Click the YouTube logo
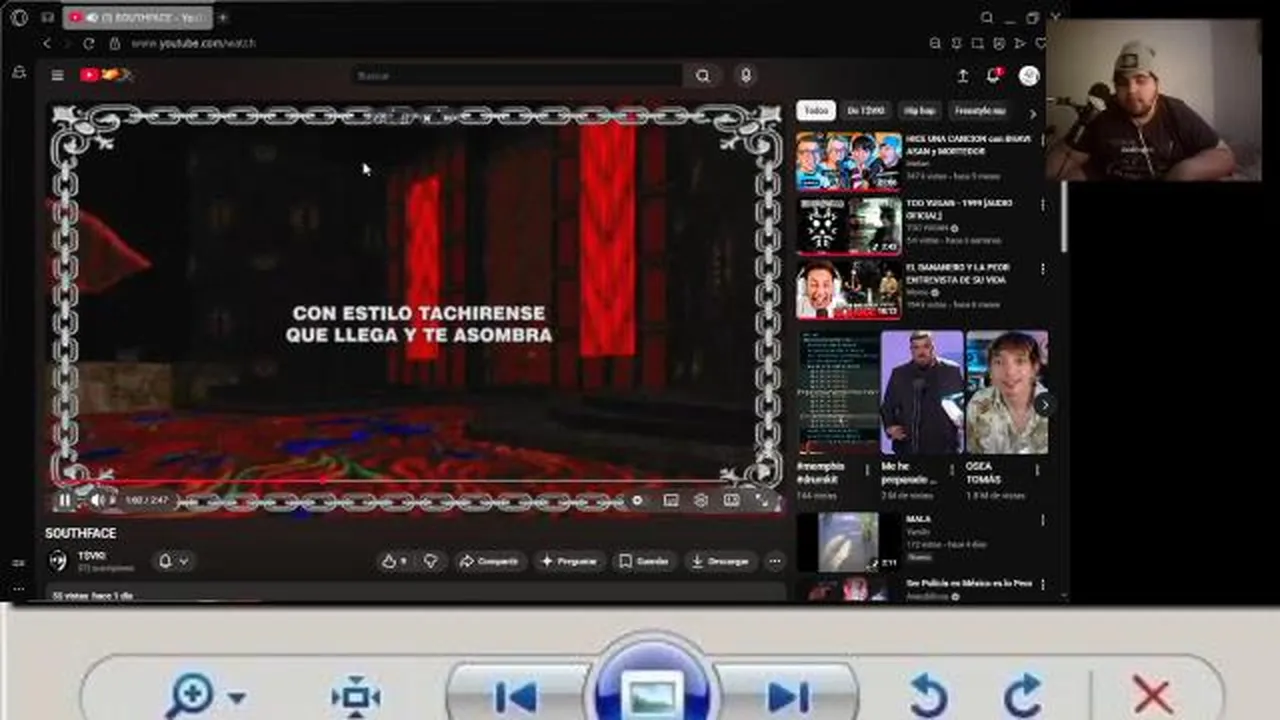The height and width of the screenshot is (720, 1280). click(x=105, y=75)
